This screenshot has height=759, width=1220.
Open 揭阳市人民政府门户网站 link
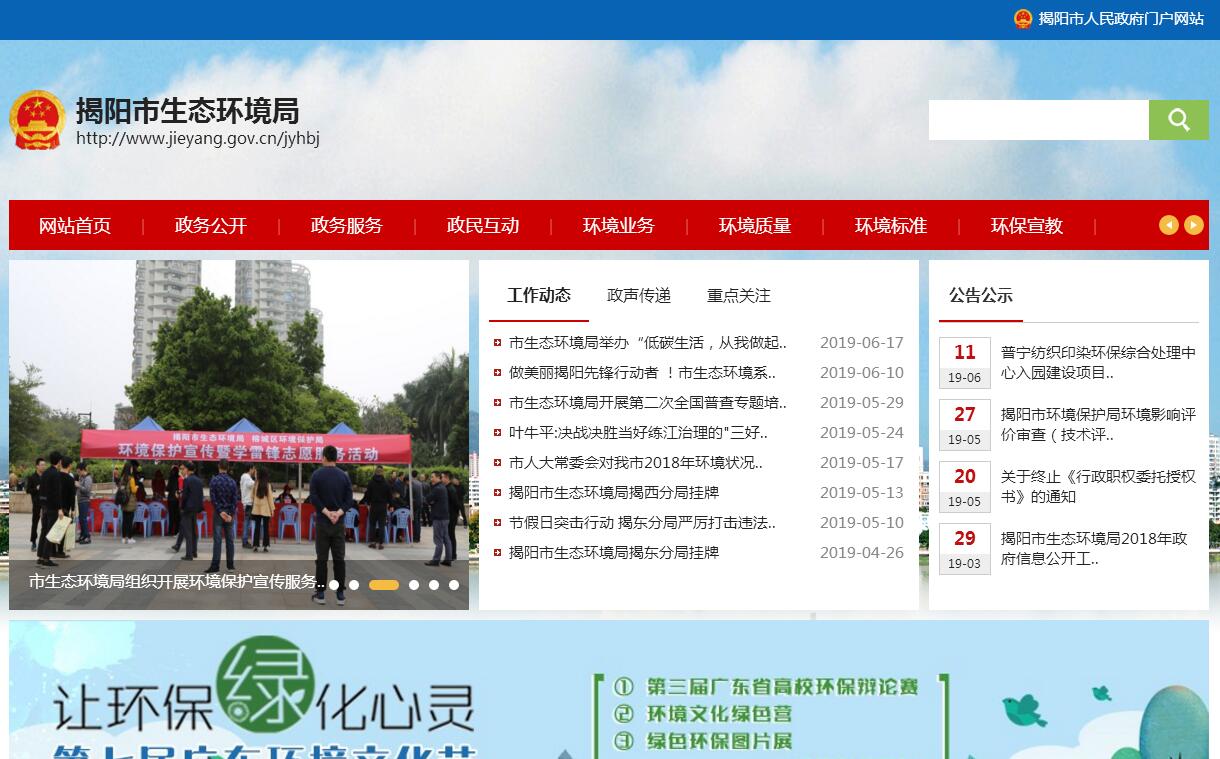[1120, 19]
